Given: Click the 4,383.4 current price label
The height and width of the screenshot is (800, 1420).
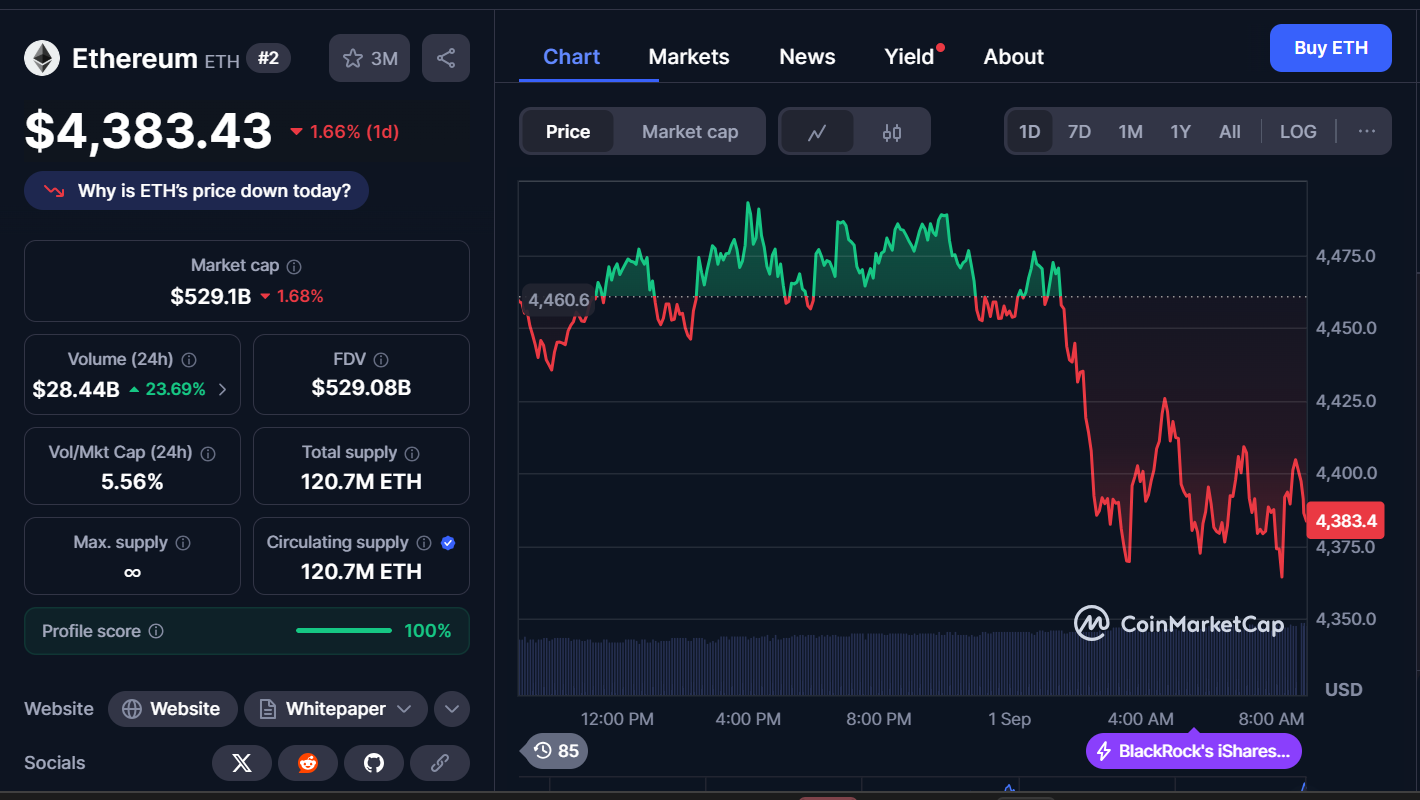Looking at the screenshot, I should click(x=1346, y=520).
